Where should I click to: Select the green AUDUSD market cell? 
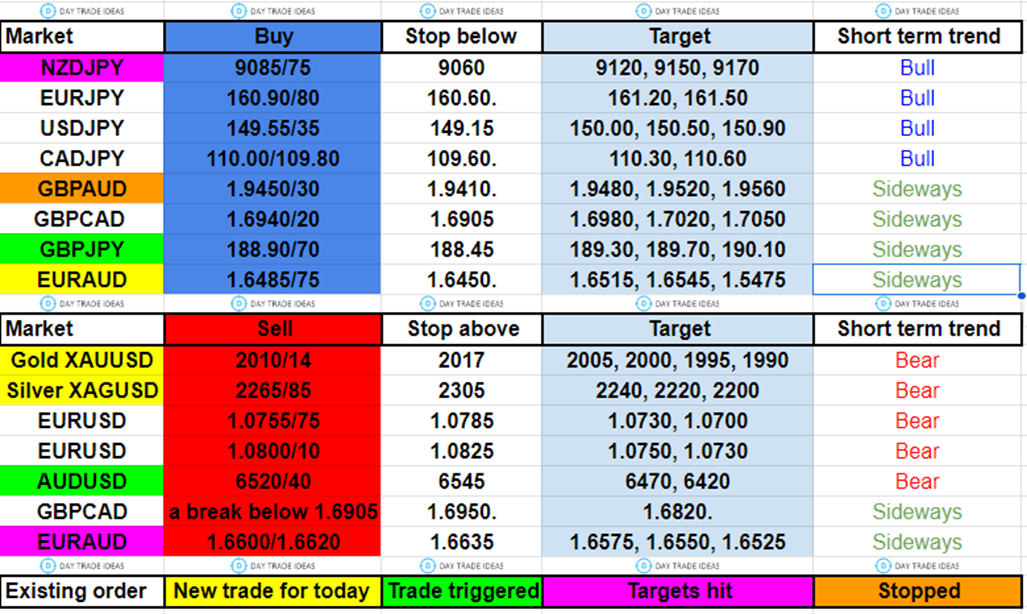(x=82, y=481)
